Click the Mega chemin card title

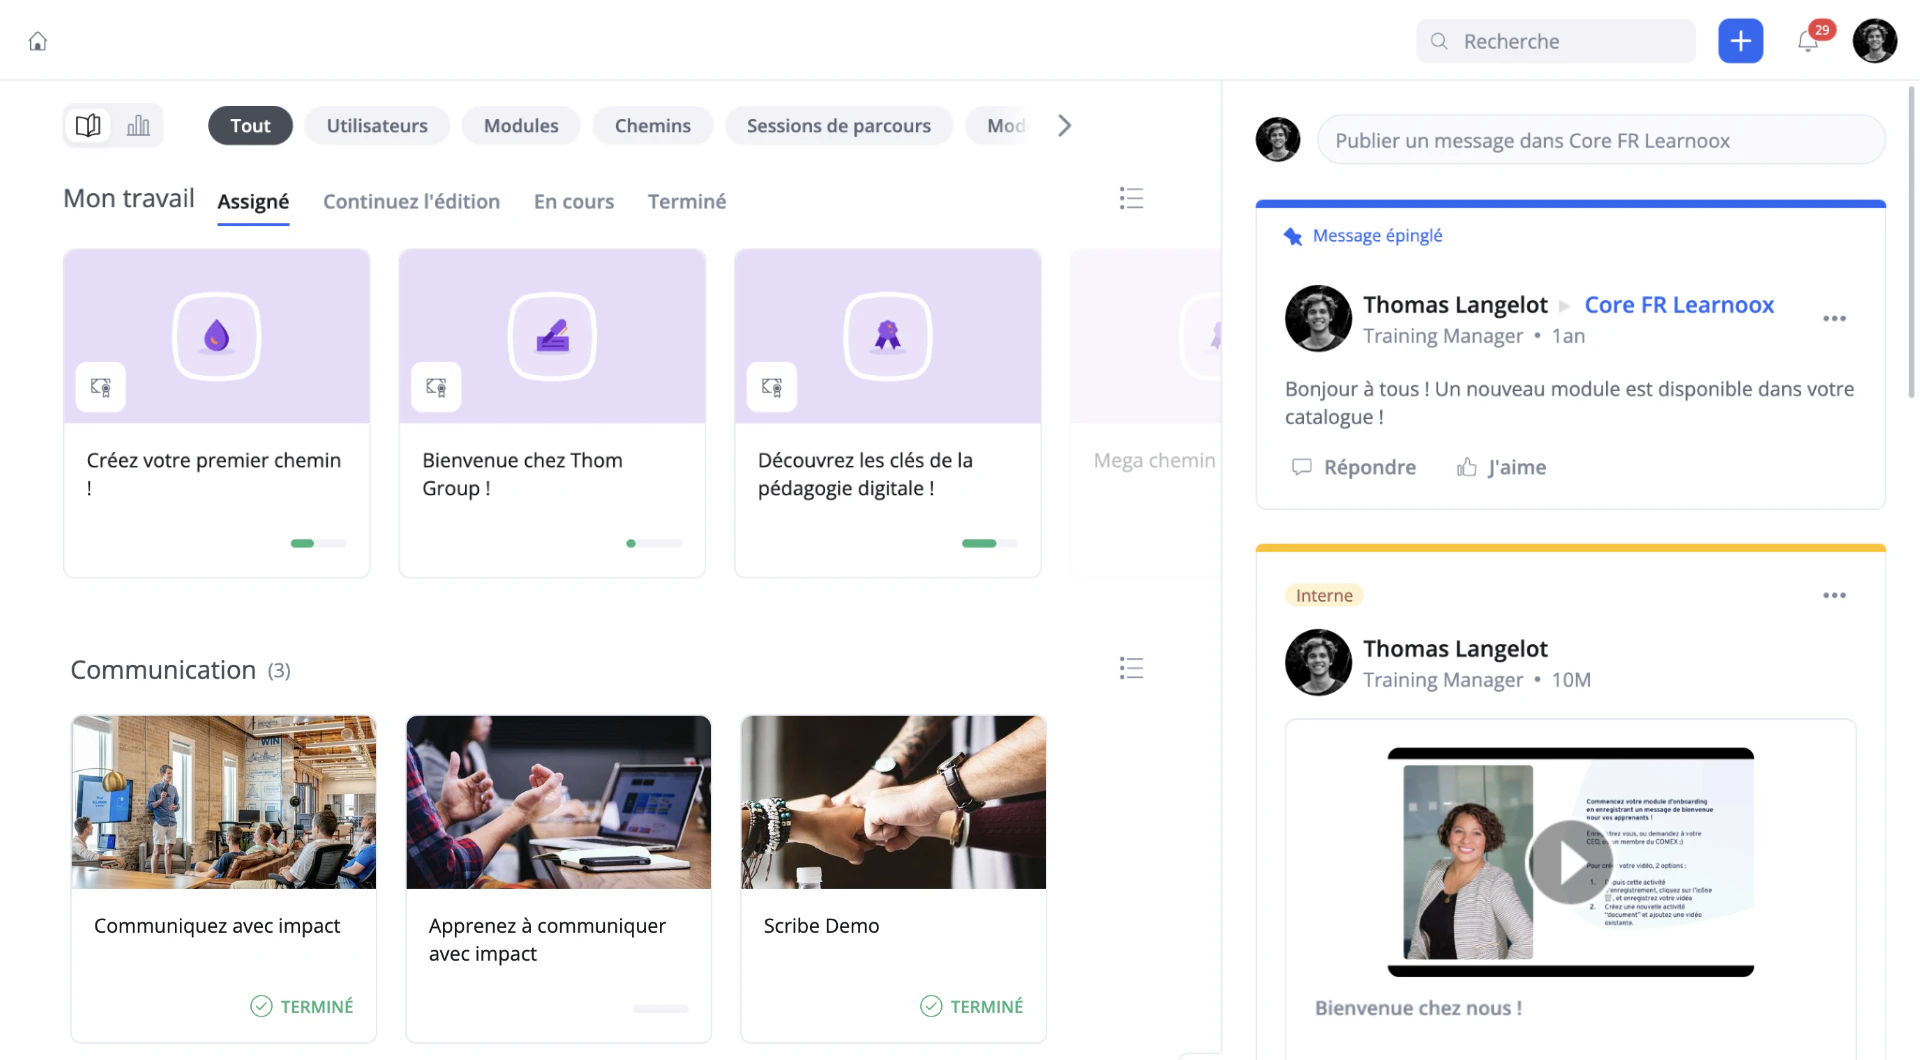click(x=1155, y=460)
